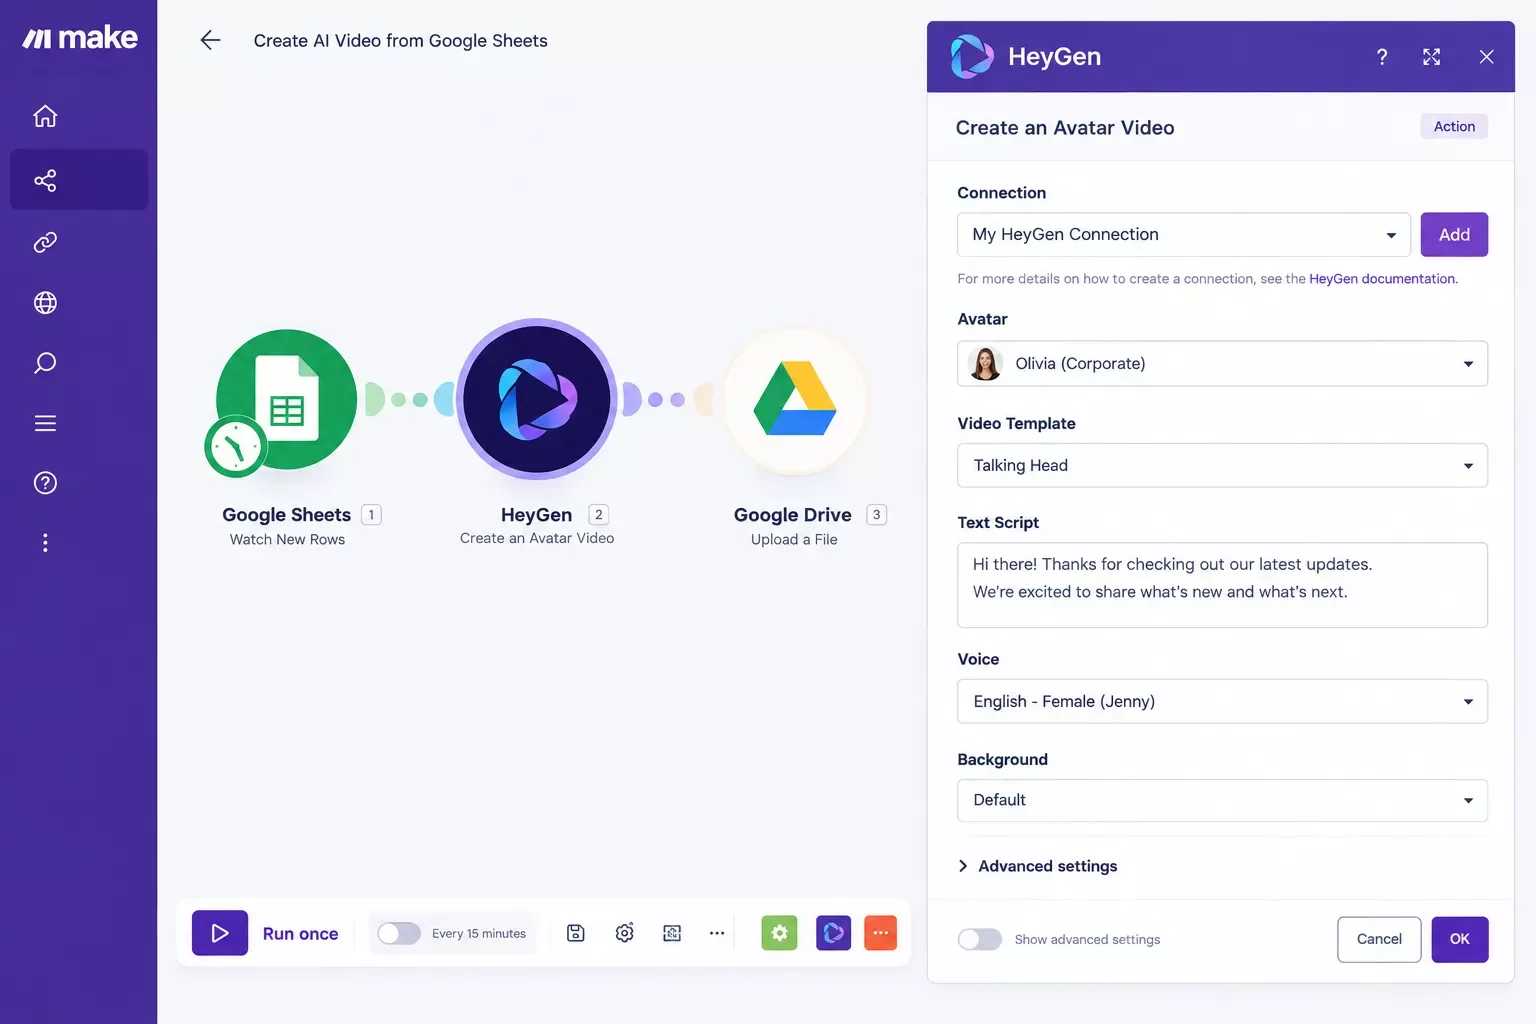The width and height of the screenshot is (1536, 1024).
Task: Click the auto-align icon in toolbar
Action: click(672, 933)
